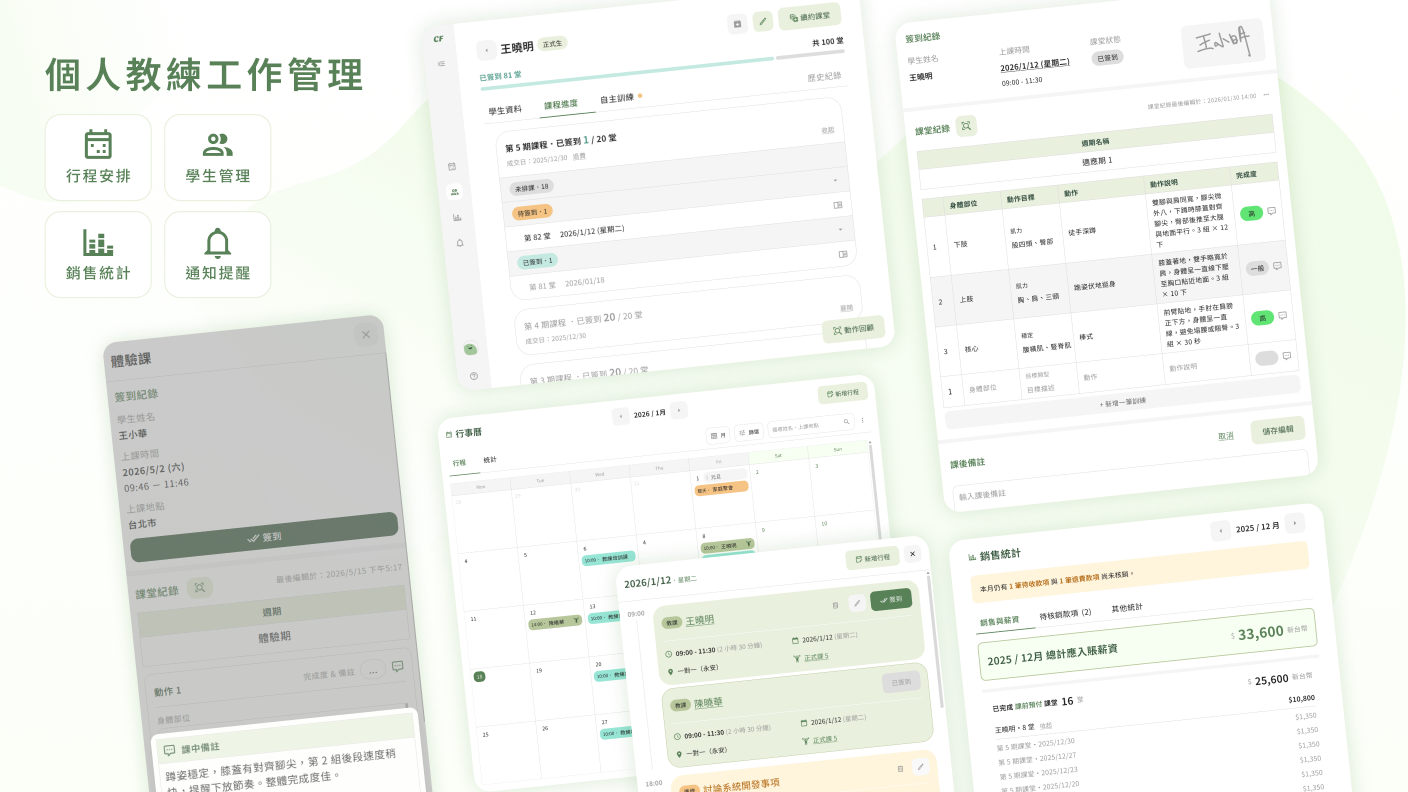The height and width of the screenshot is (792, 1408).
Task: Open students icon in student sidebar
Action: [x=454, y=191]
